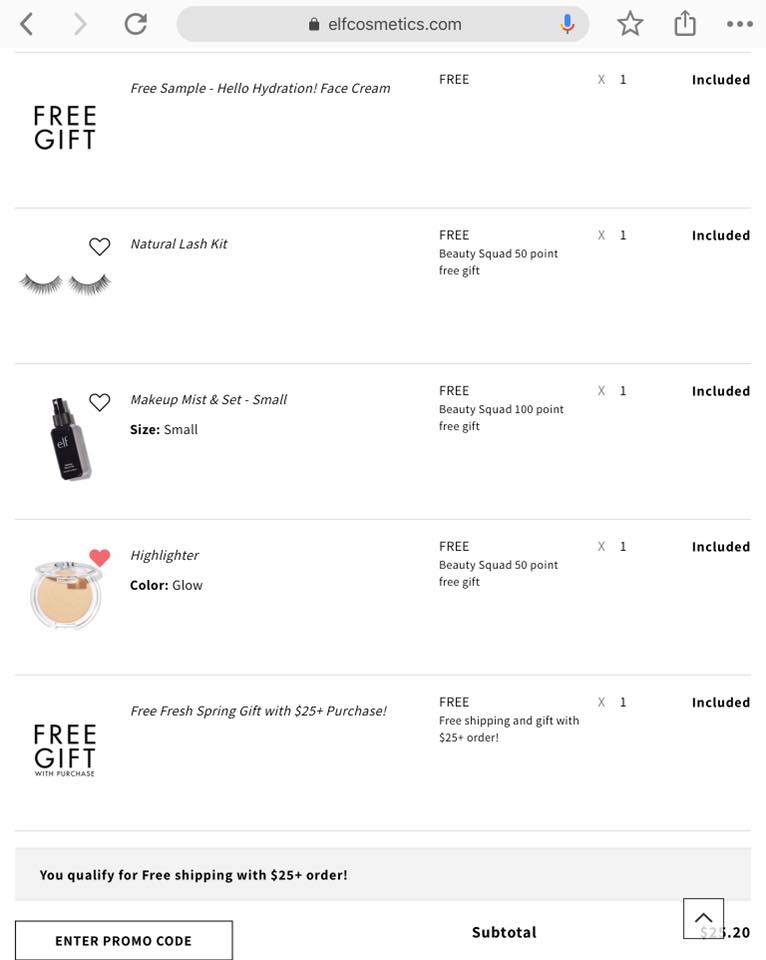Click the Makeup Mist bottle thumbnail

click(70, 439)
